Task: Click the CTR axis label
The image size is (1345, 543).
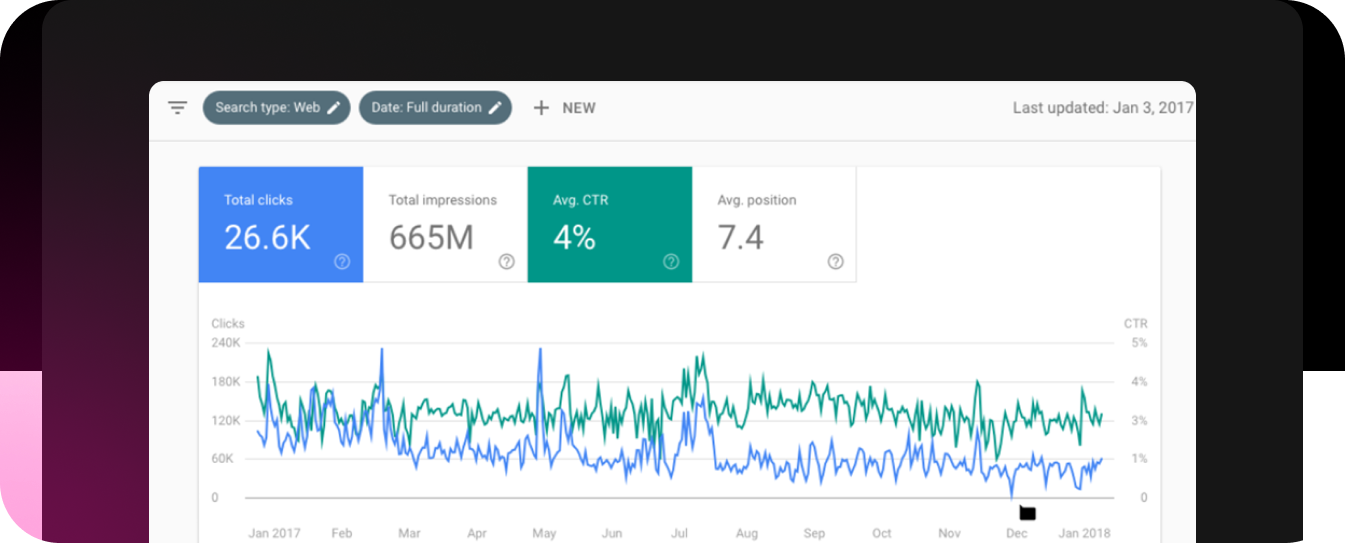Action: (1136, 324)
